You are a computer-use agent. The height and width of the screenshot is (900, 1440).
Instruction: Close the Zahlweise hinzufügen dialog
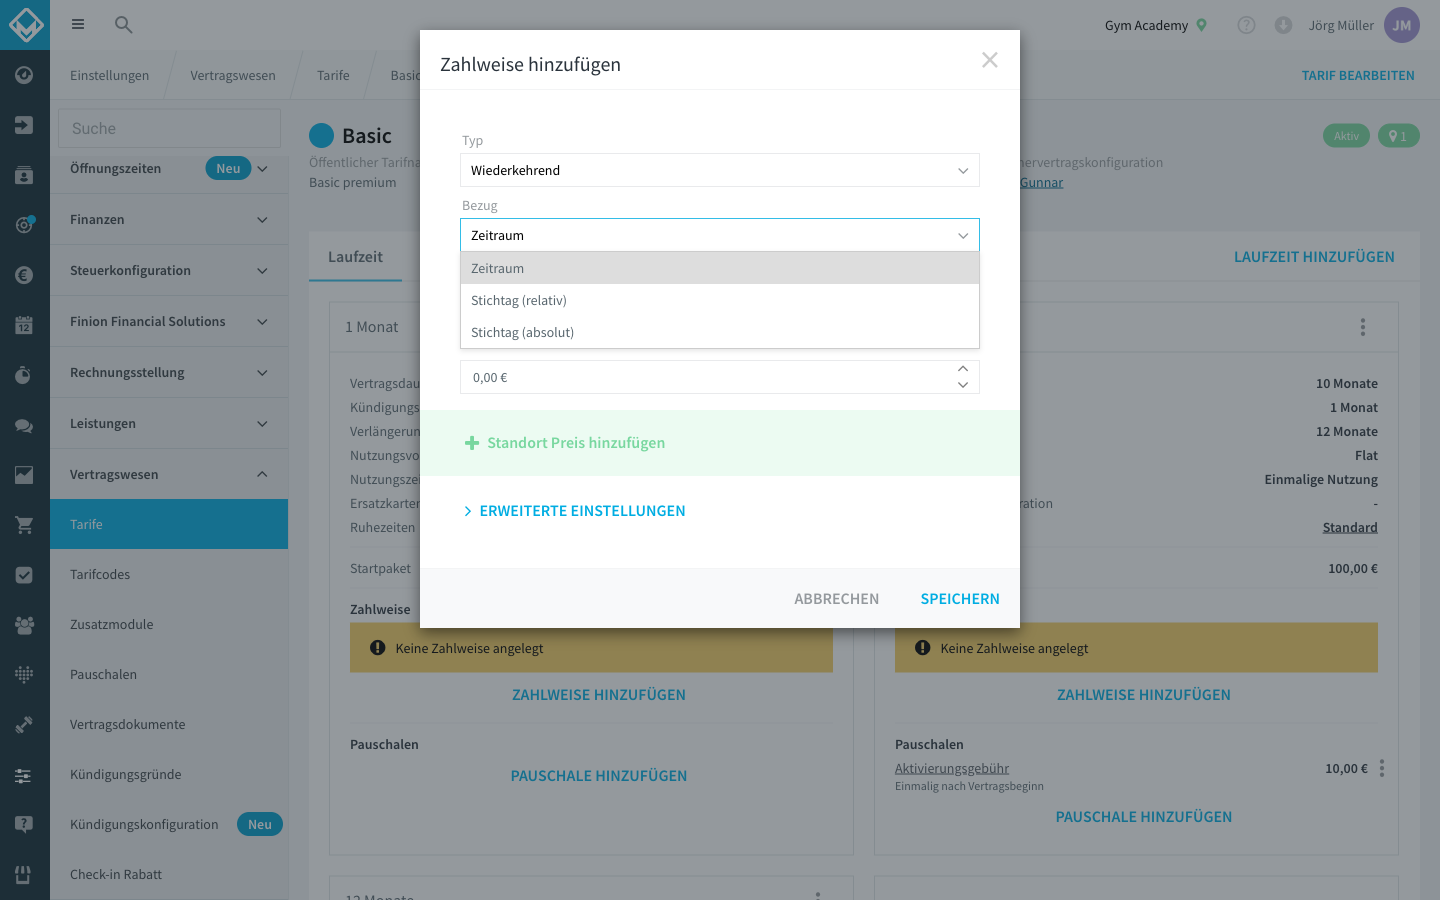pos(990,60)
